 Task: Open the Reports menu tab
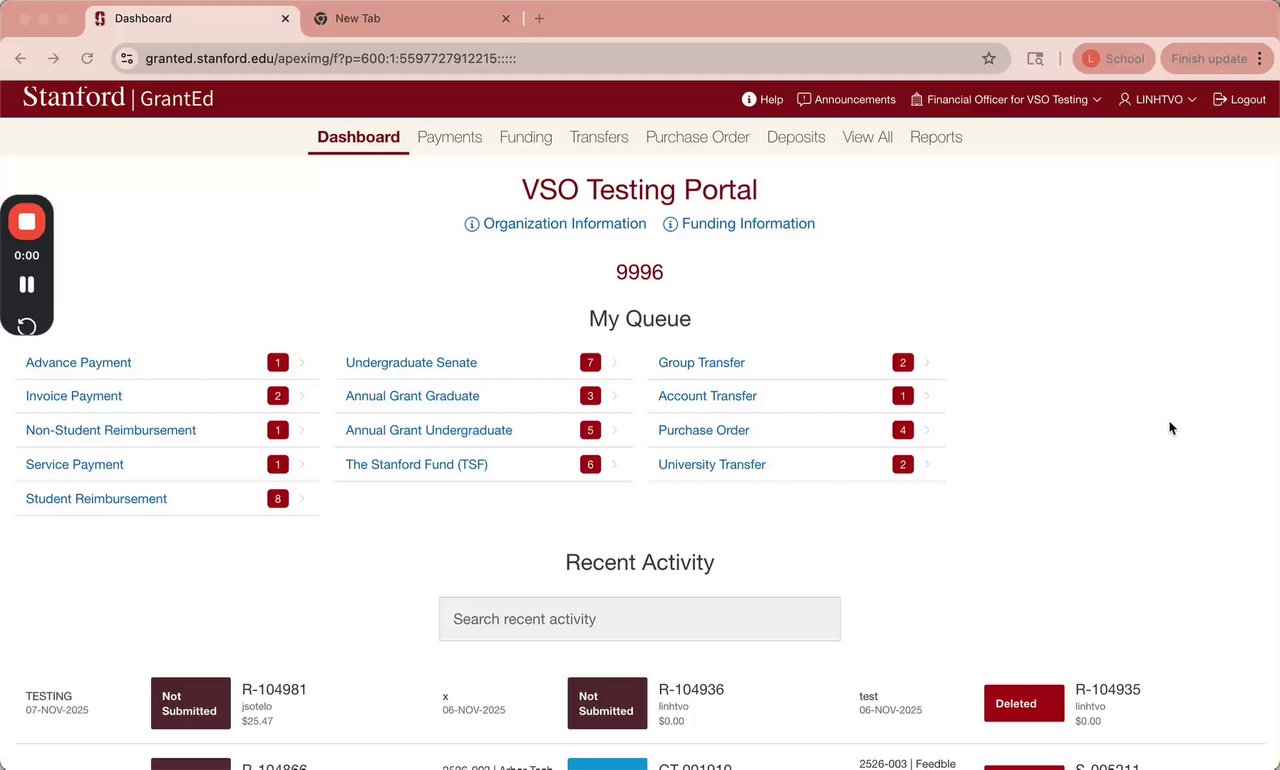[x=936, y=137]
